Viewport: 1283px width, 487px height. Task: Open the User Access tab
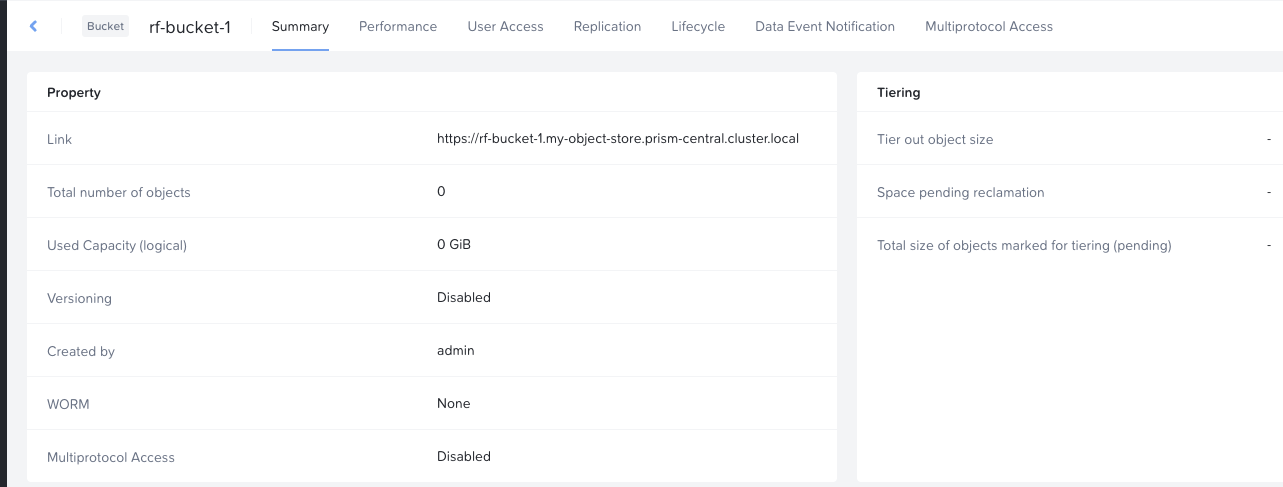(x=505, y=26)
